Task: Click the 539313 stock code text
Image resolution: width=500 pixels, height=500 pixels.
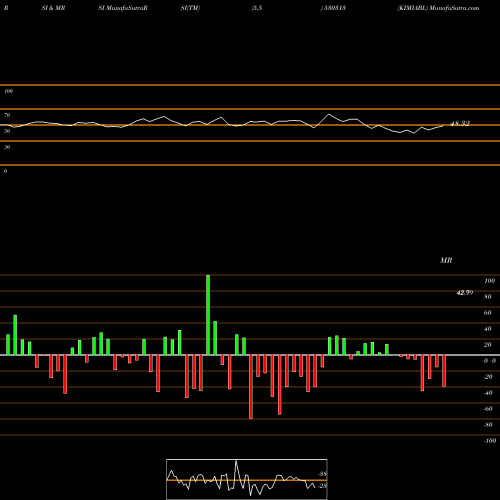Action: point(334,8)
